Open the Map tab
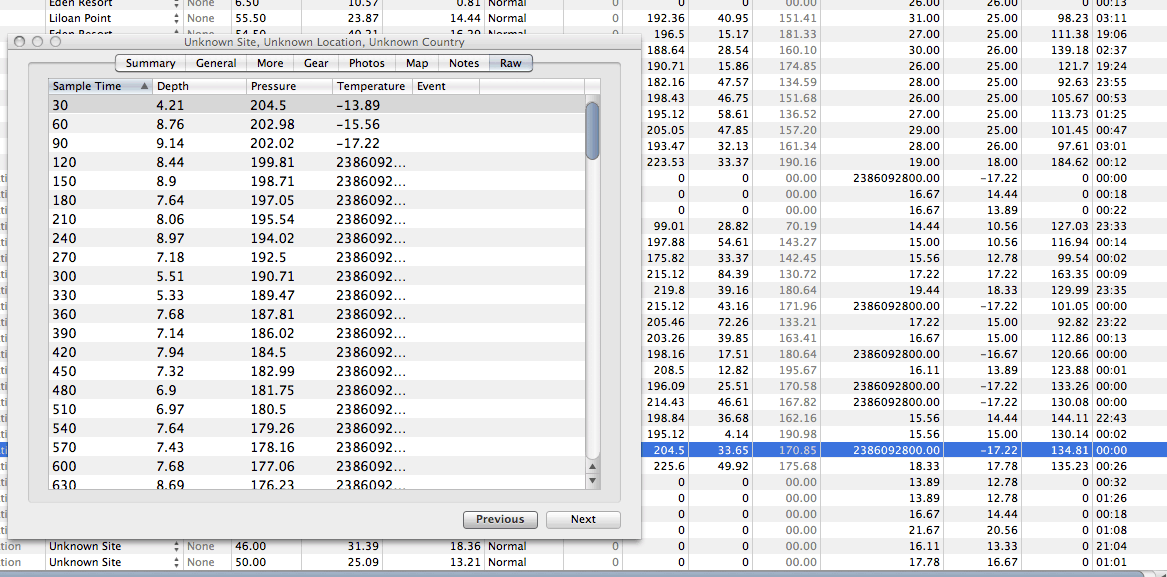 (x=417, y=63)
